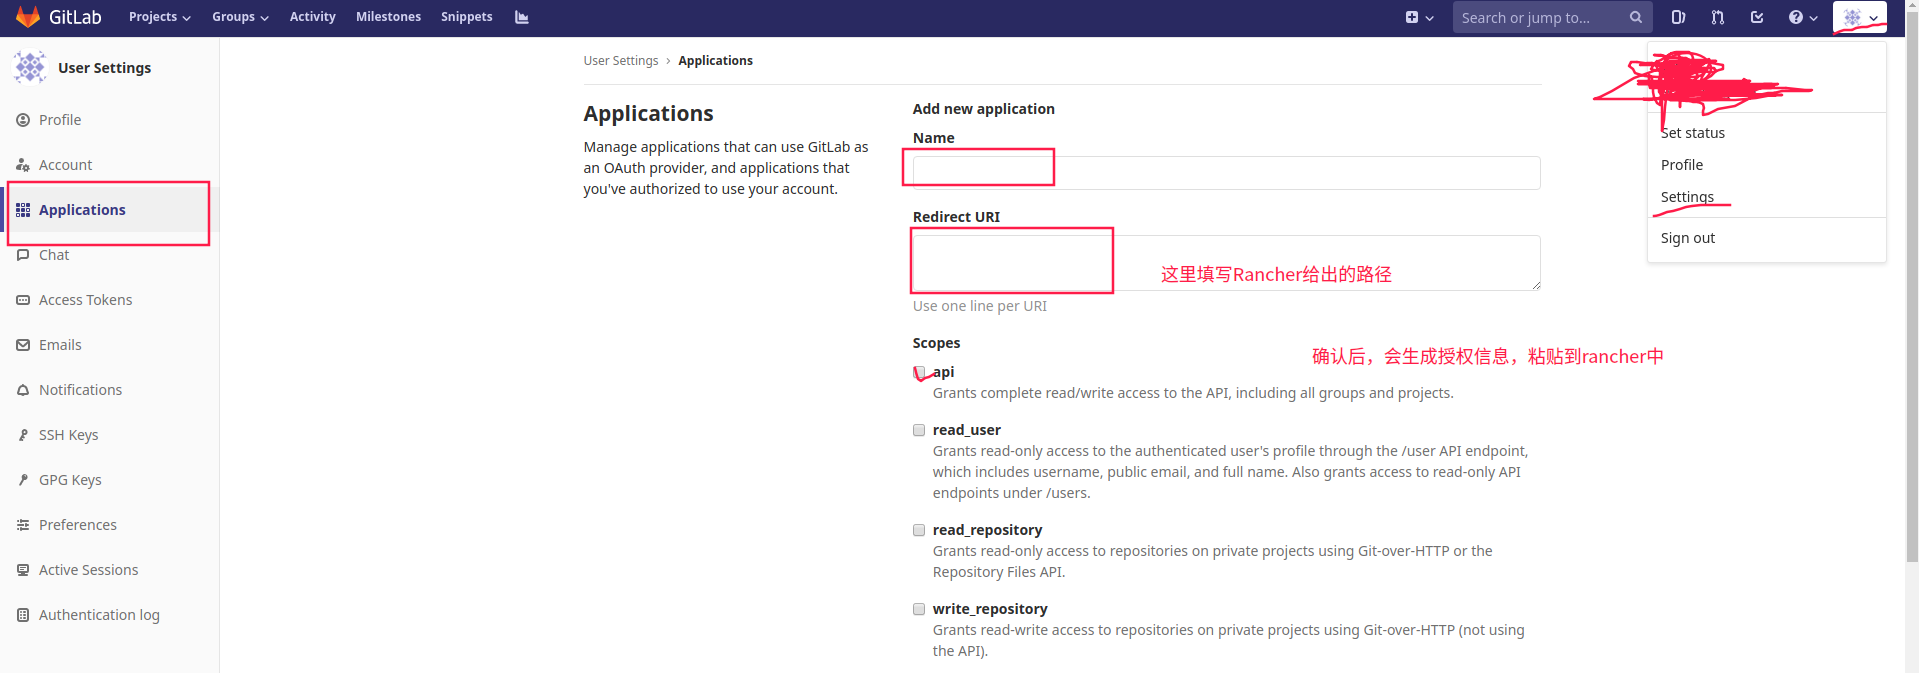Enable the read_repository scope checkbox
The height and width of the screenshot is (673, 1919).
click(919, 530)
